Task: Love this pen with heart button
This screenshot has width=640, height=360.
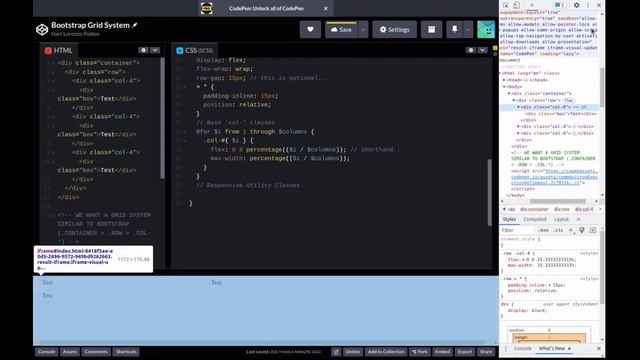Action: pyautogui.click(x=310, y=29)
